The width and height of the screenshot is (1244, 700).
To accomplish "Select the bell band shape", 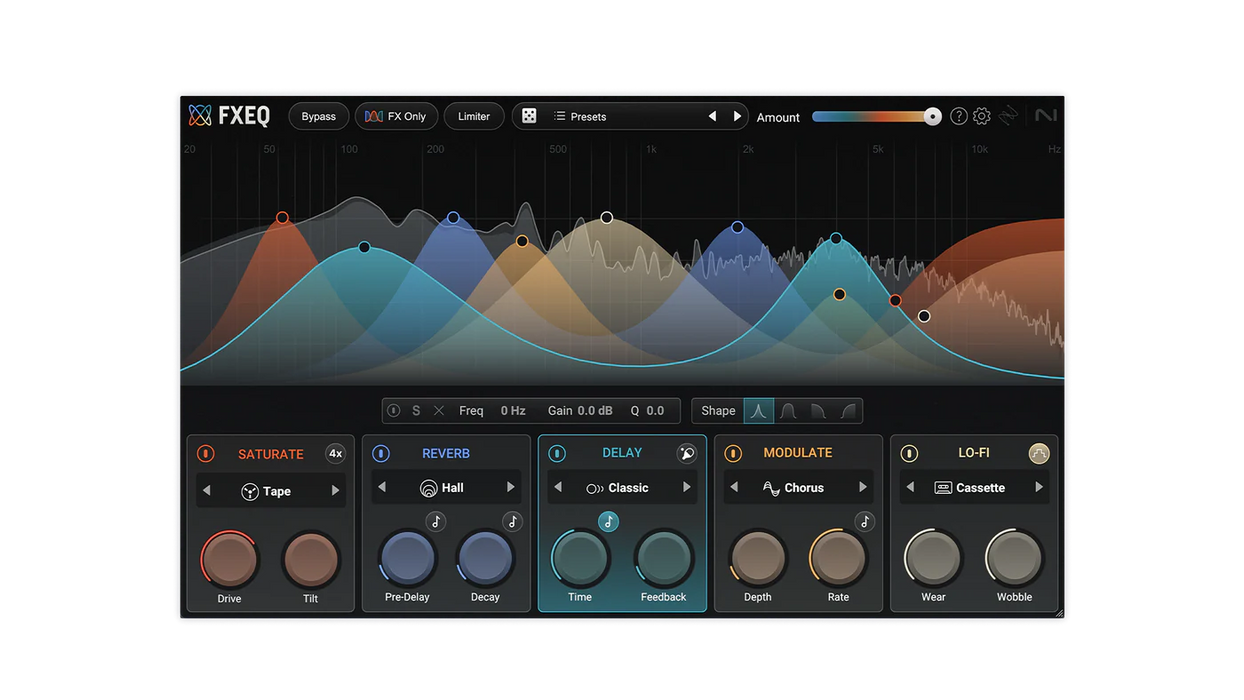I will [x=759, y=411].
